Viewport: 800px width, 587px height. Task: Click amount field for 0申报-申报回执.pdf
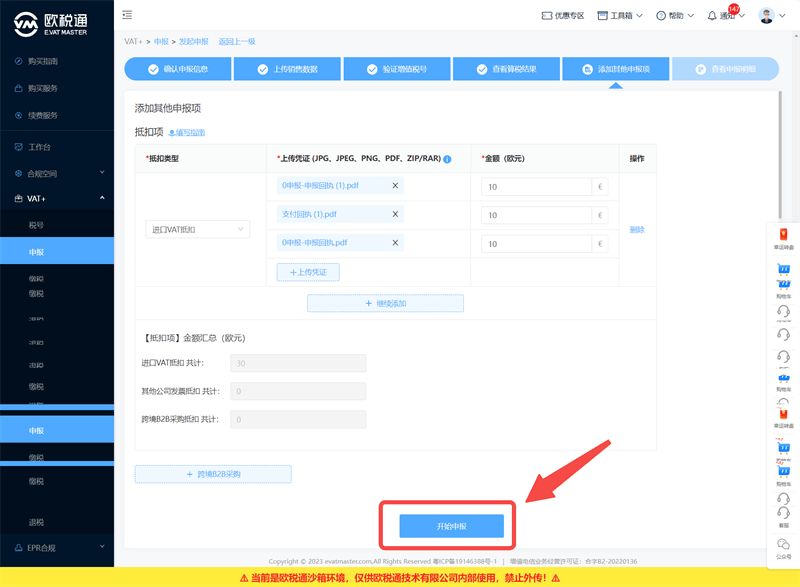tap(536, 244)
